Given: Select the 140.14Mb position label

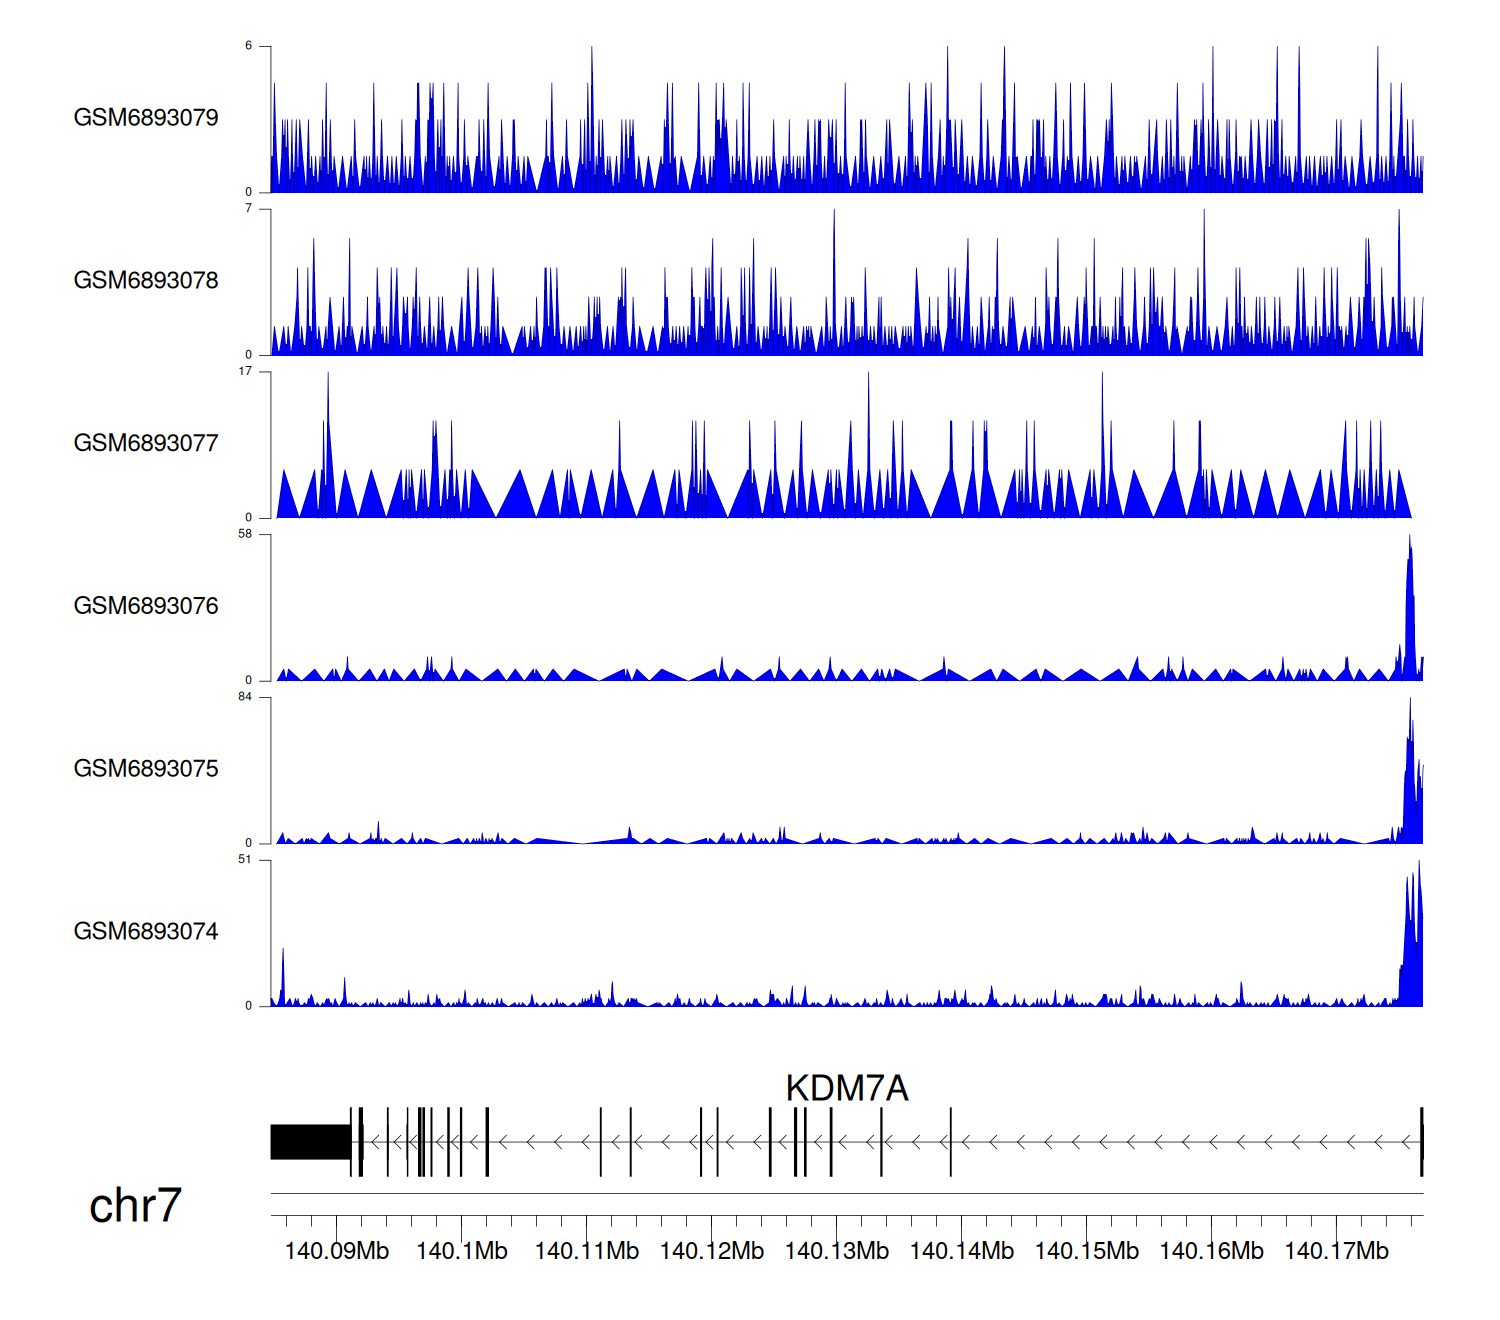Looking at the screenshot, I should click(961, 1251).
